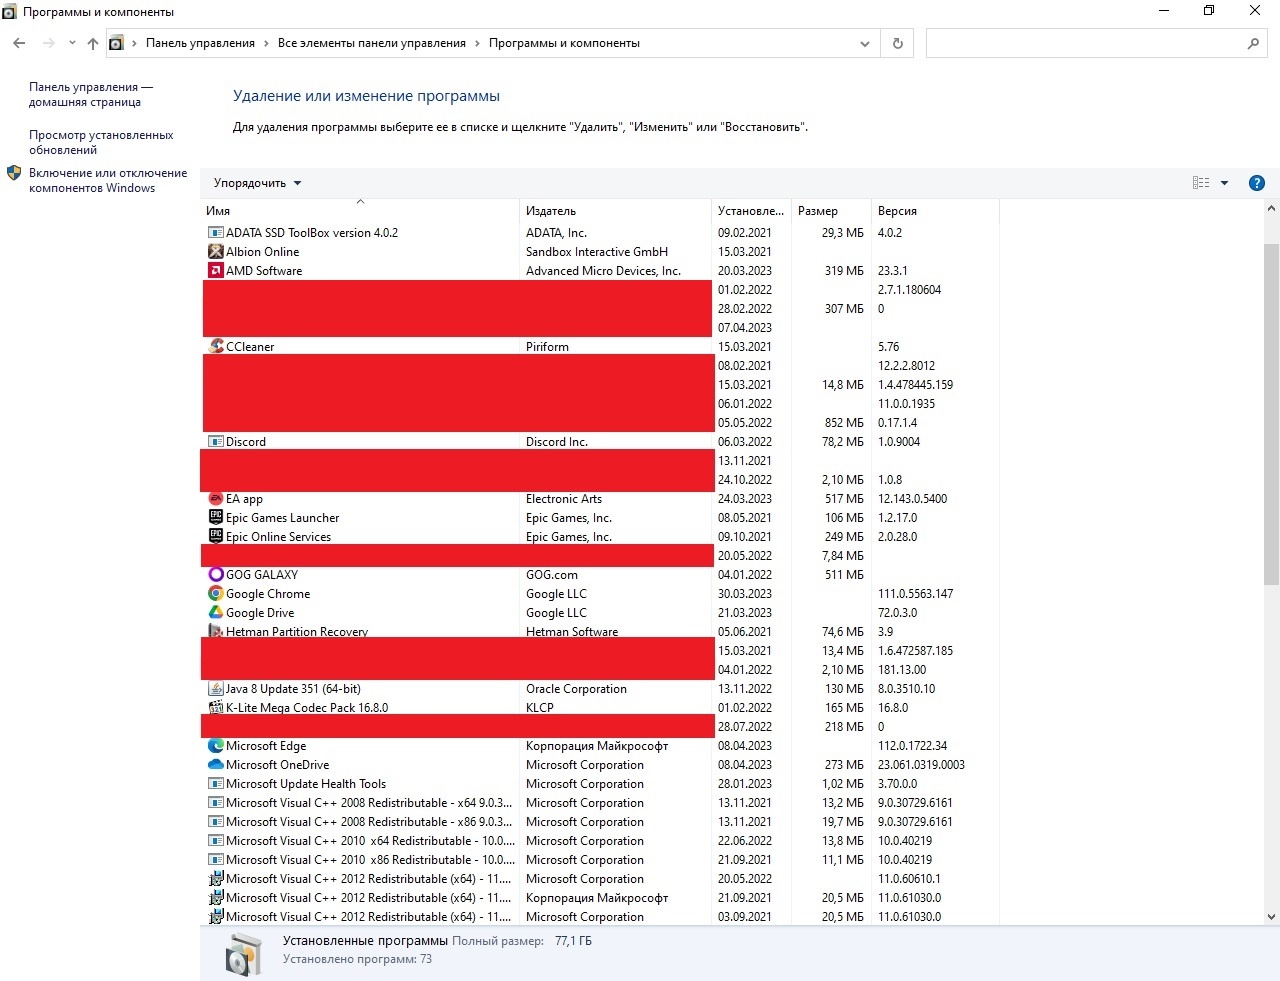
Task: Expand the address bar history dropdown
Action: [865, 43]
